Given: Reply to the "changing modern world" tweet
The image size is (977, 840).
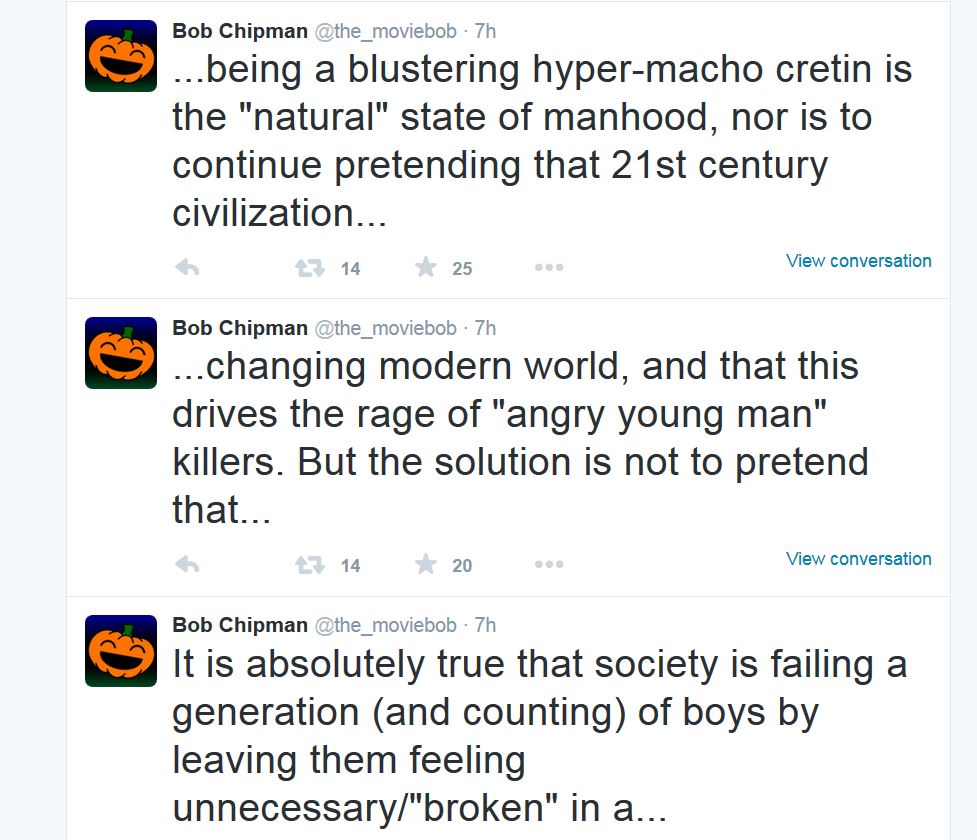Looking at the screenshot, I should [x=187, y=565].
